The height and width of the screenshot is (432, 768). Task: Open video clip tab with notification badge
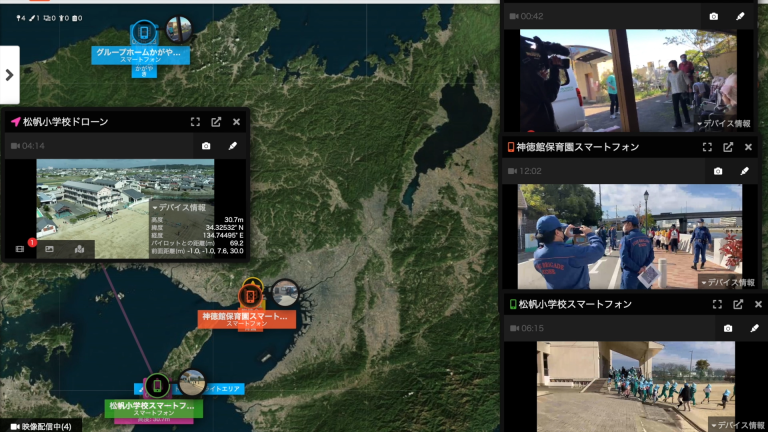[x=20, y=249]
